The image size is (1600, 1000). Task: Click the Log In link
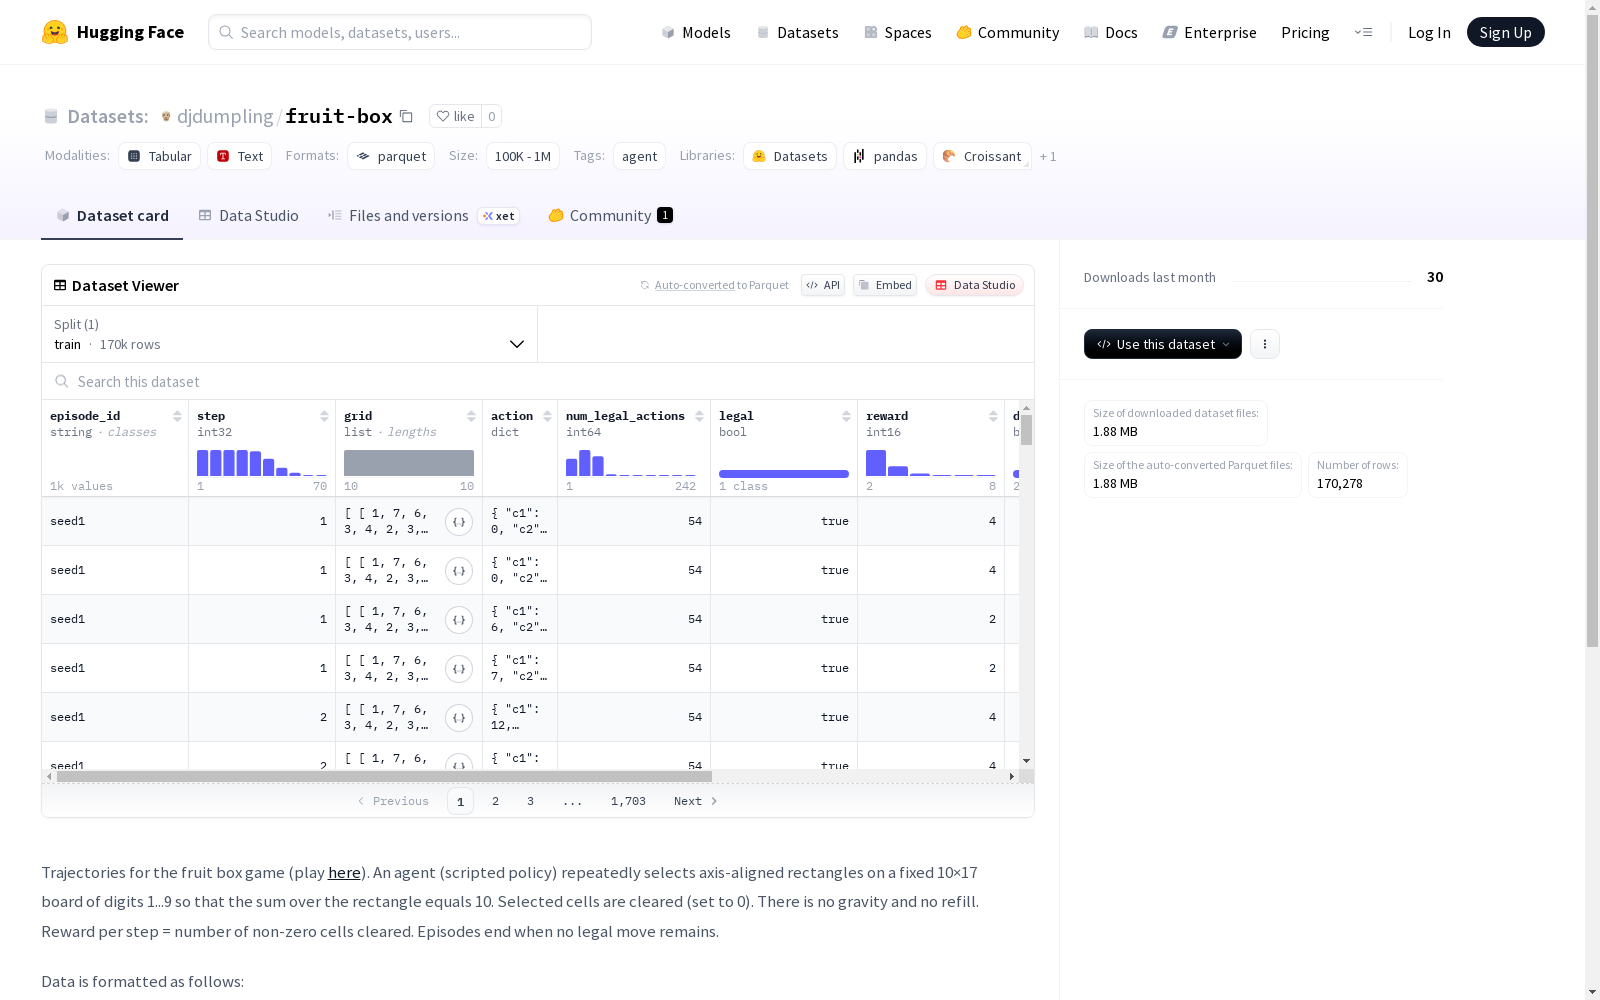pyautogui.click(x=1429, y=32)
